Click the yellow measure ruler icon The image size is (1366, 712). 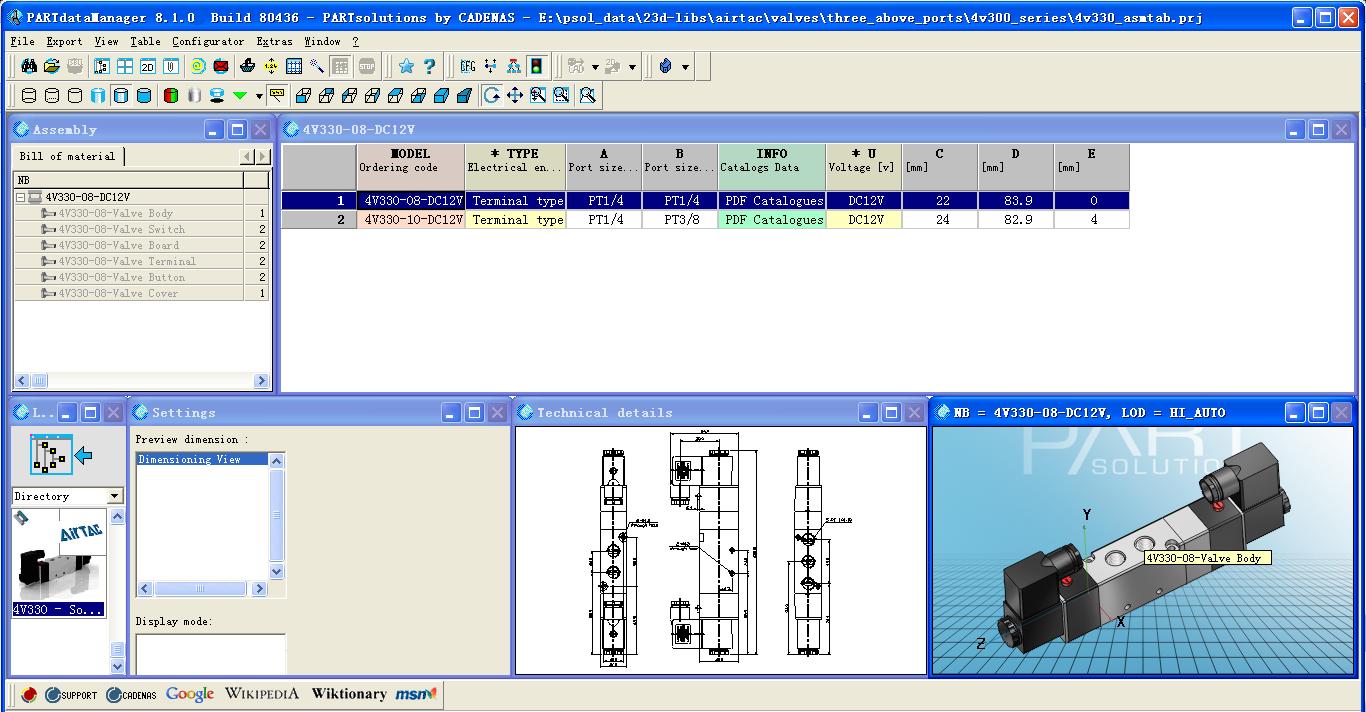(x=277, y=95)
